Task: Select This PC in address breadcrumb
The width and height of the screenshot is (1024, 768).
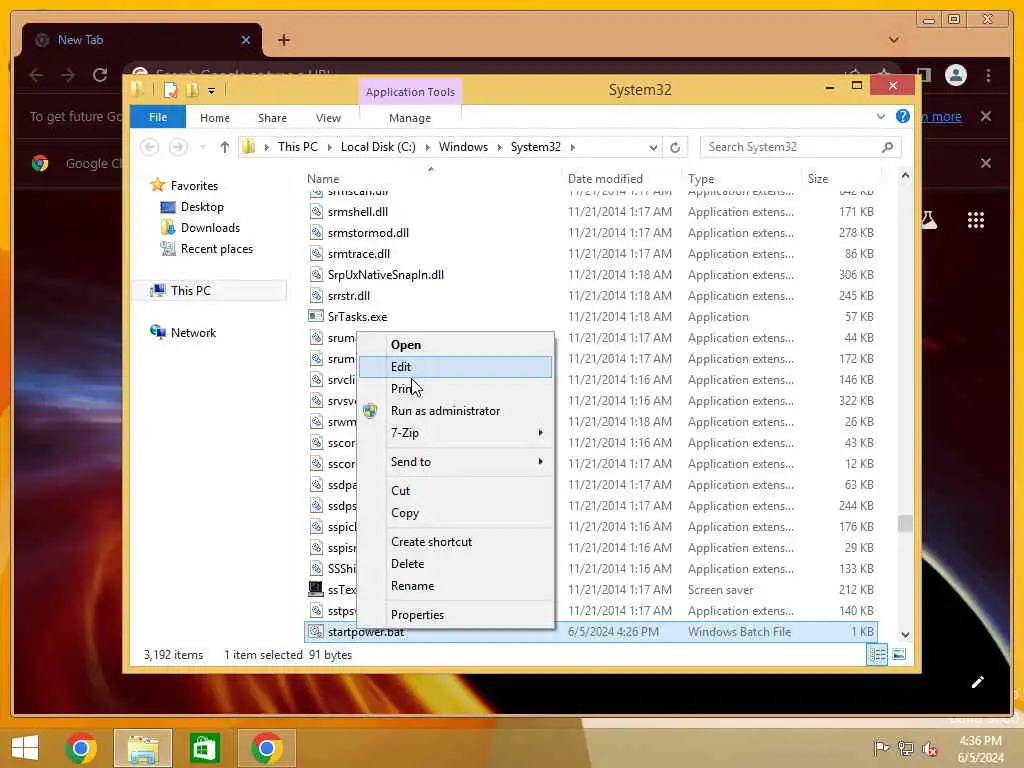Action: pos(297,147)
